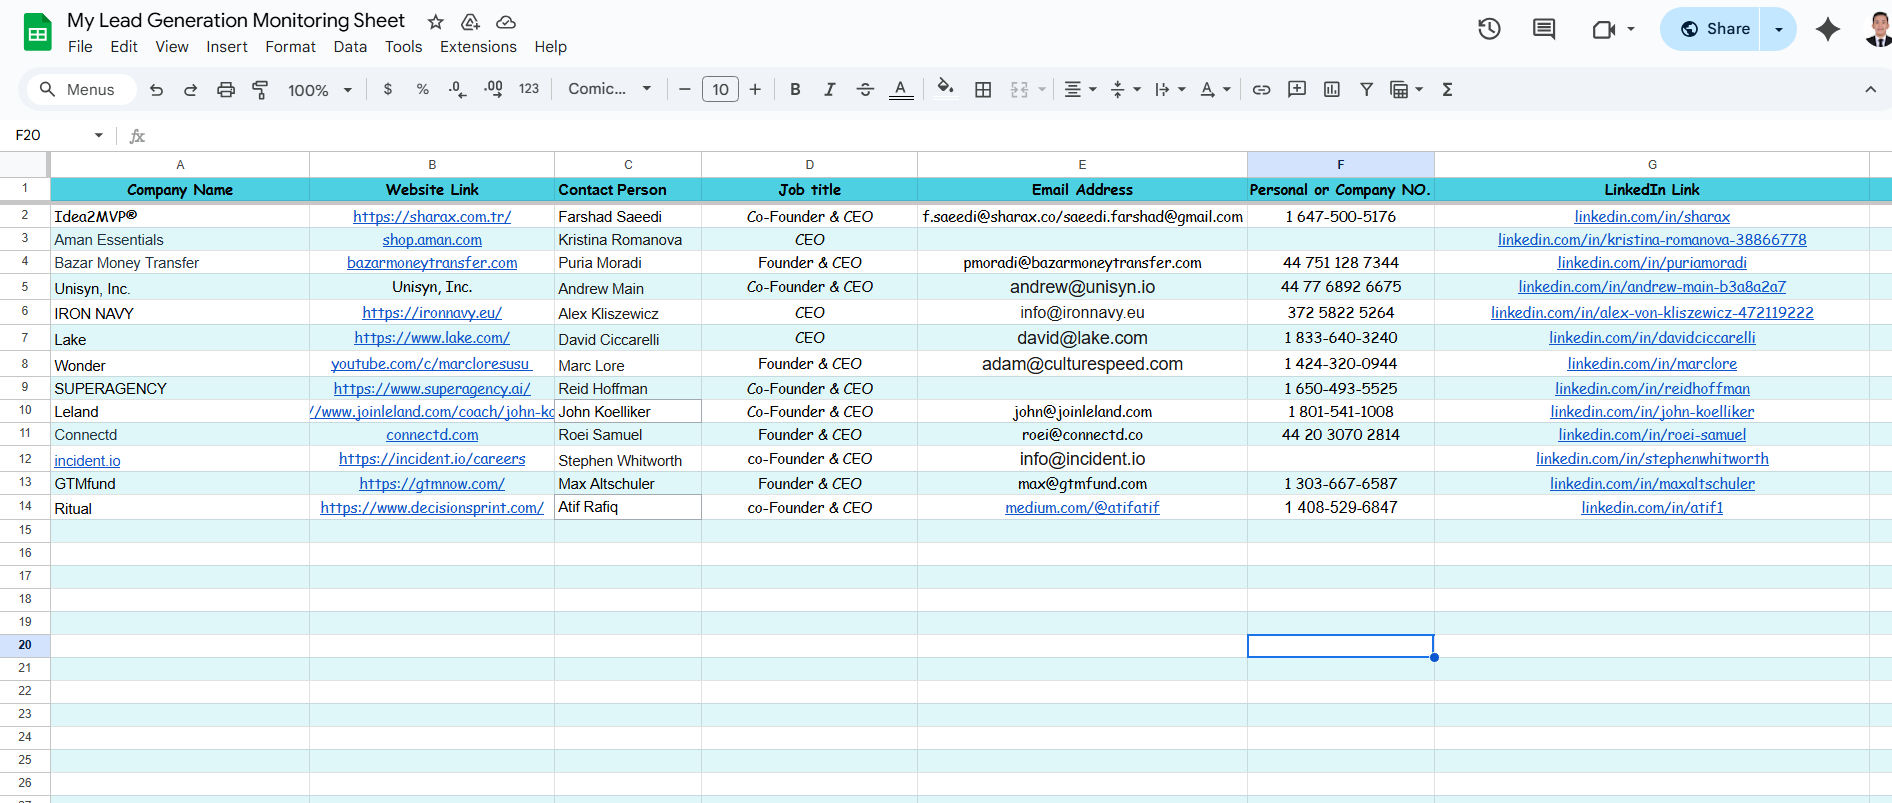Insert a link into the cell

click(x=1262, y=90)
